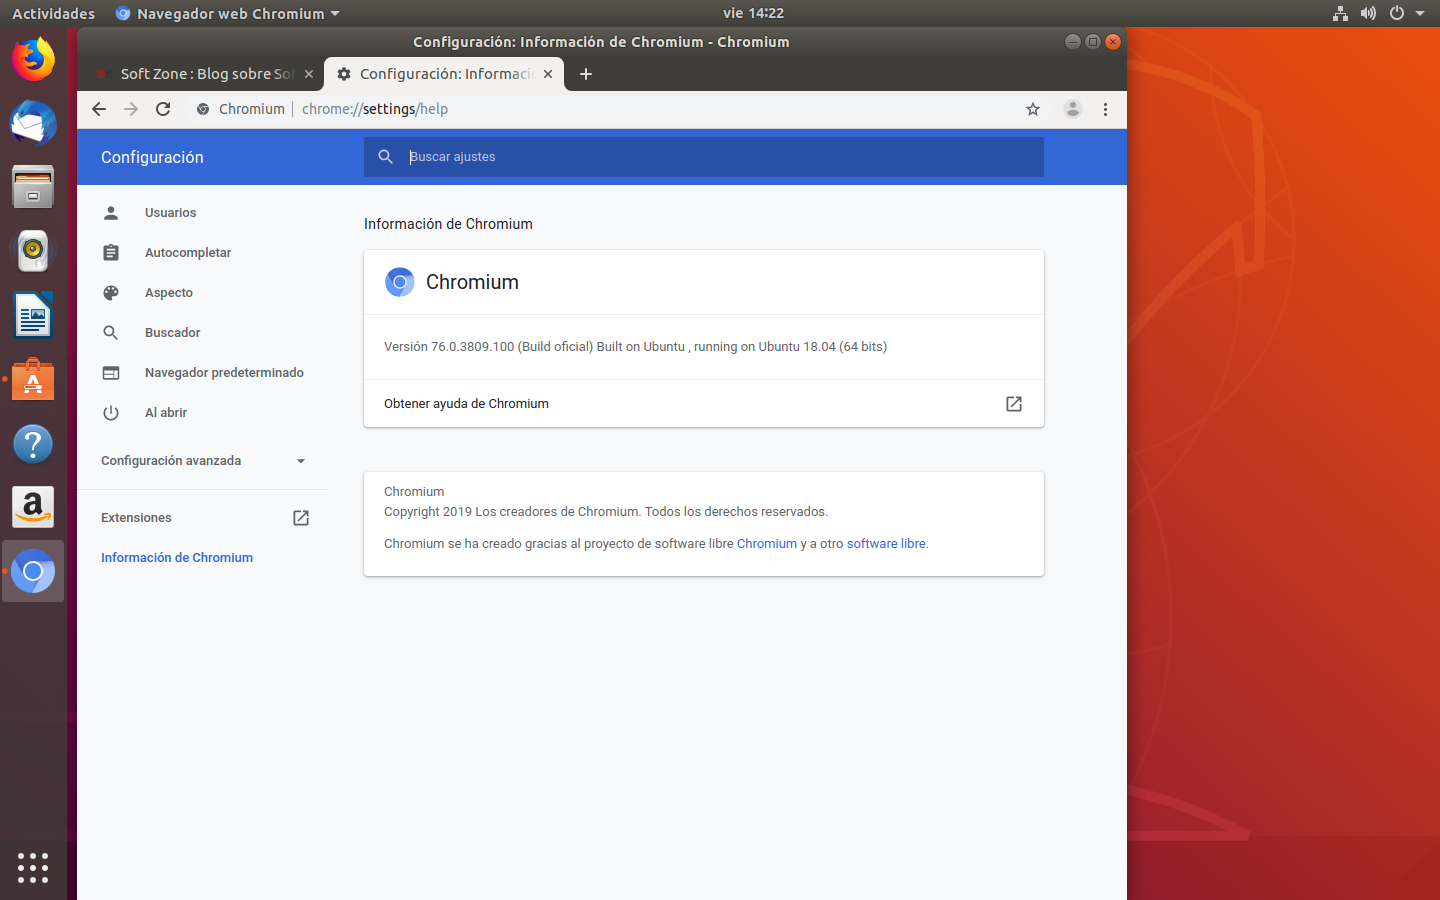This screenshot has height=900, width=1440.
Task: Click the Chromium icon in the dock
Action: click(x=33, y=571)
